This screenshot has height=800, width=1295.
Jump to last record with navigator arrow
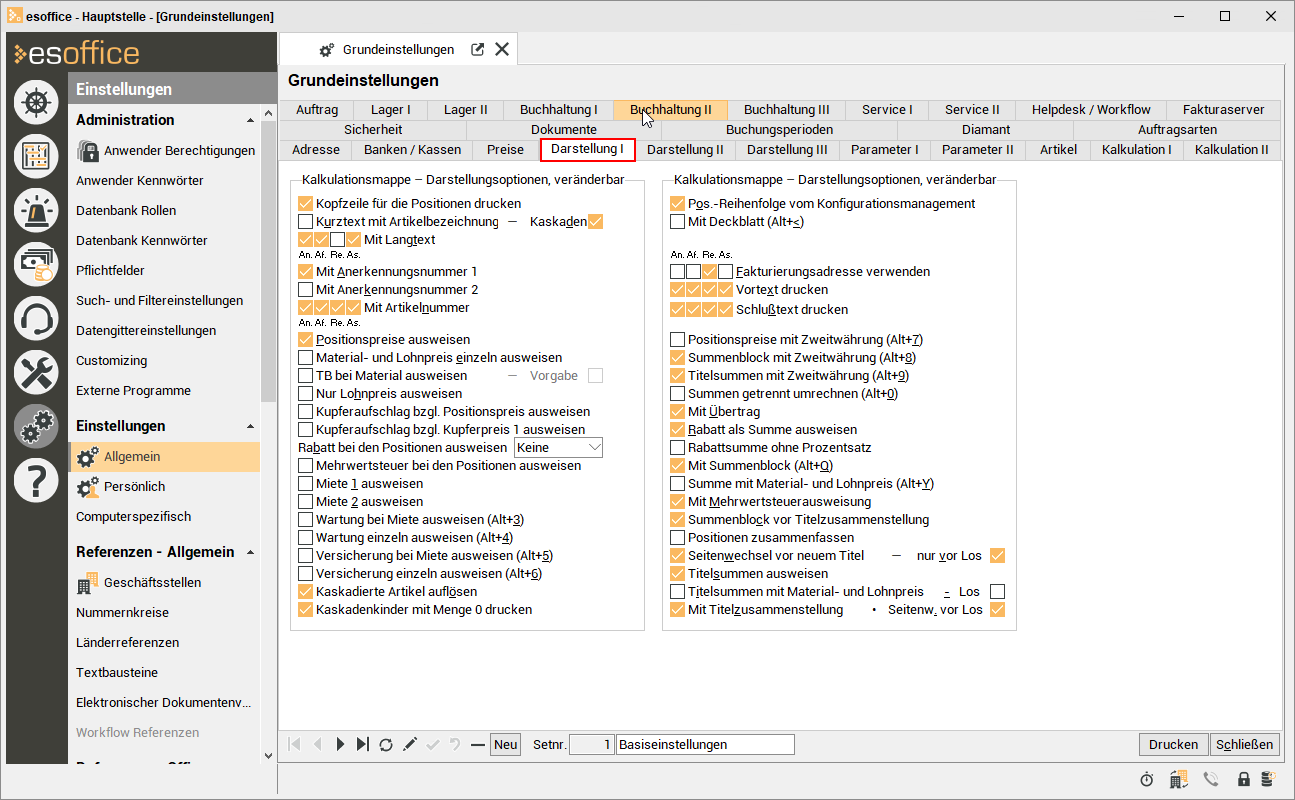point(362,745)
